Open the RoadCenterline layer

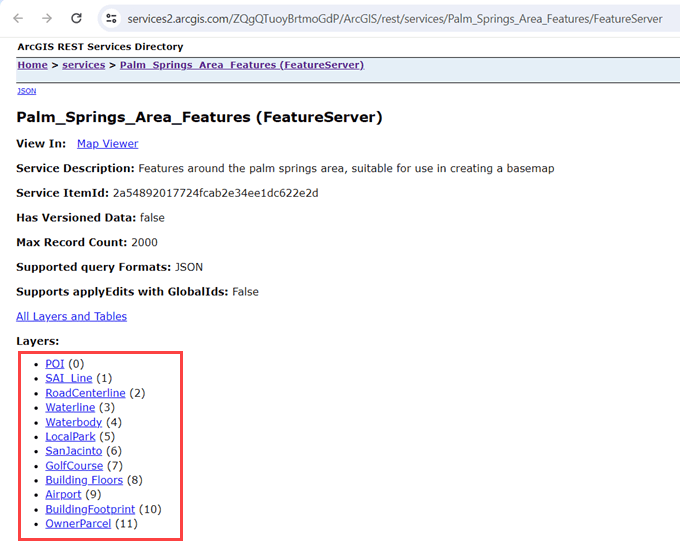pyautogui.click(x=85, y=393)
